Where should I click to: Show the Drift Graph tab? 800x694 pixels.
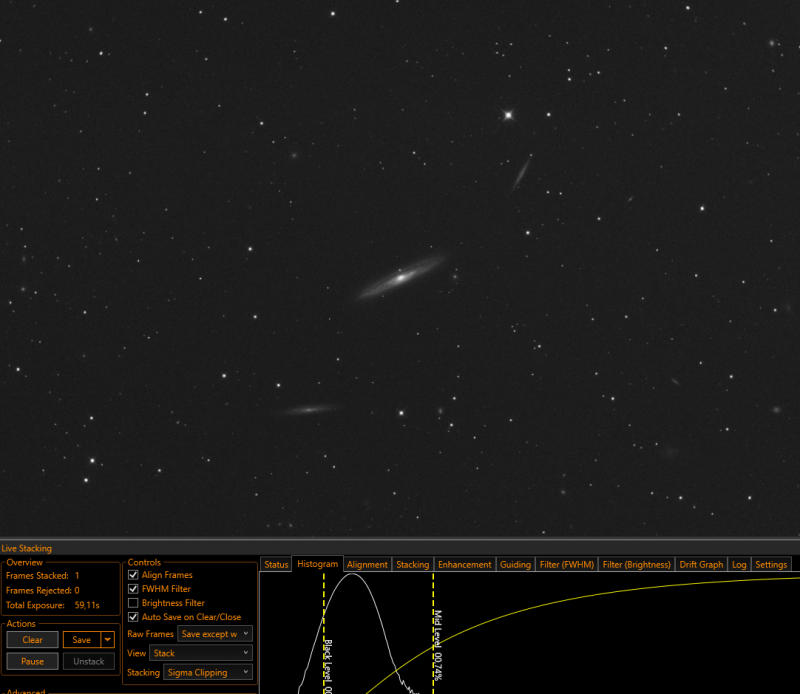(701, 564)
